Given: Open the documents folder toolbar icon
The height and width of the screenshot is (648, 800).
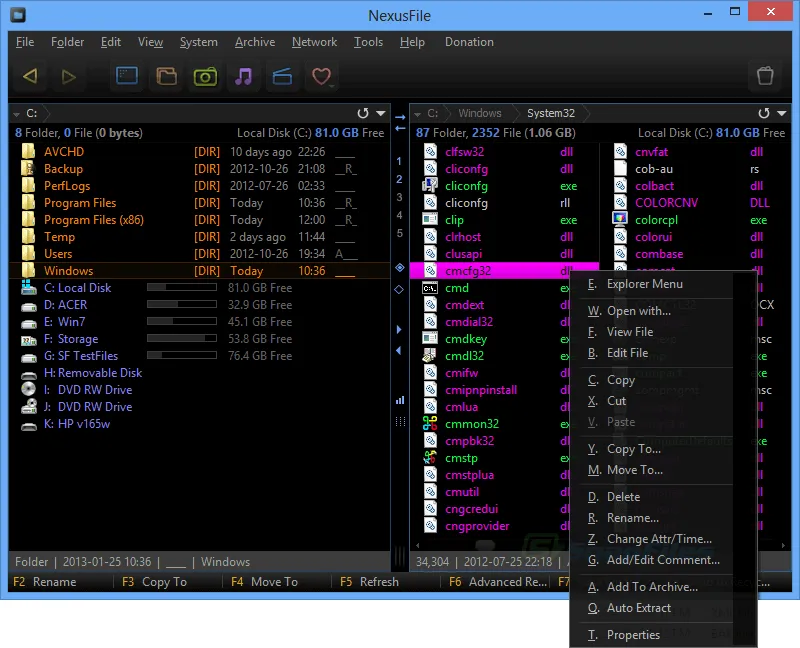Looking at the screenshot, I should coord(166,76).
